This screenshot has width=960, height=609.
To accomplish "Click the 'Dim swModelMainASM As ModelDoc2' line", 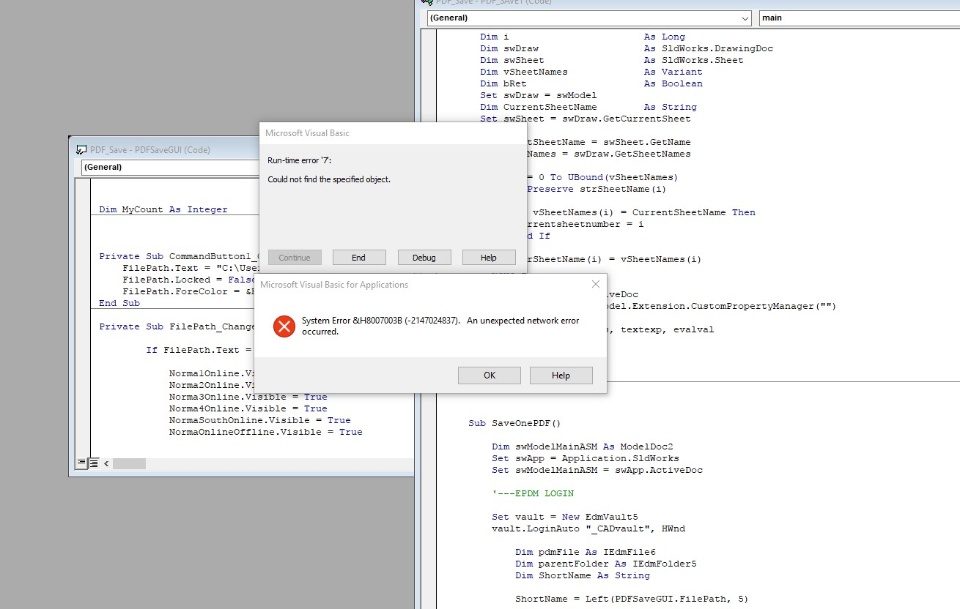I will 582,446.
